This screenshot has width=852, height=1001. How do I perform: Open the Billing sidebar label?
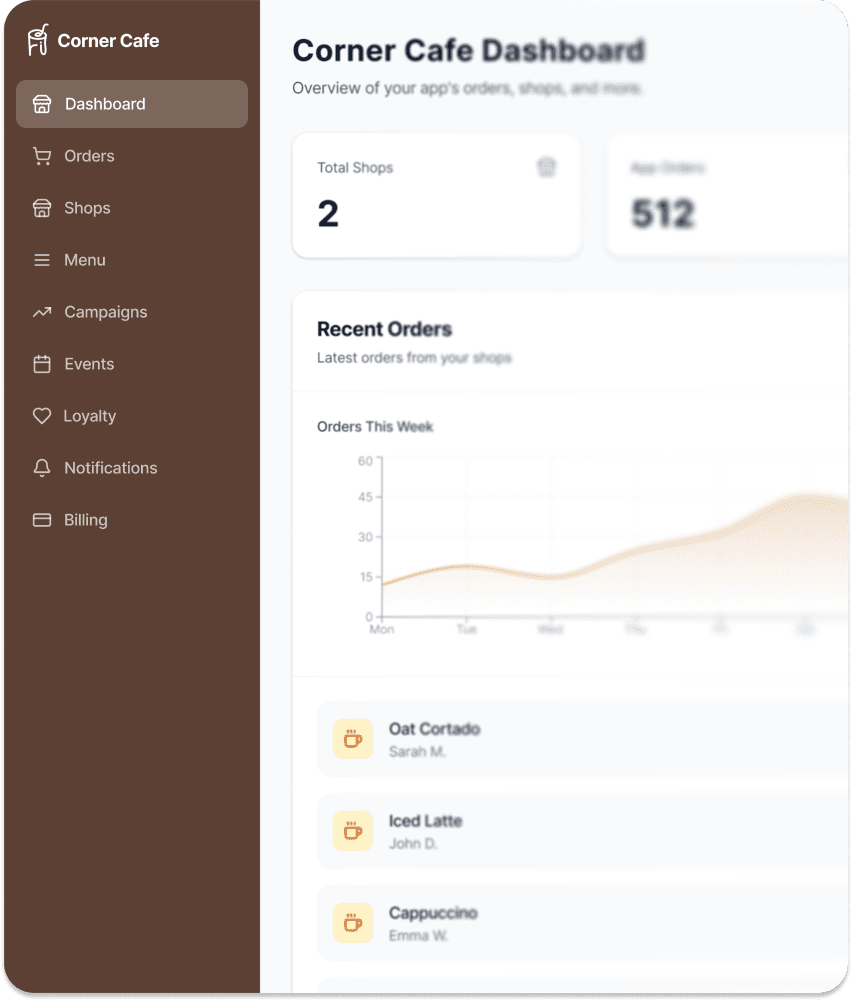[86, 520]
